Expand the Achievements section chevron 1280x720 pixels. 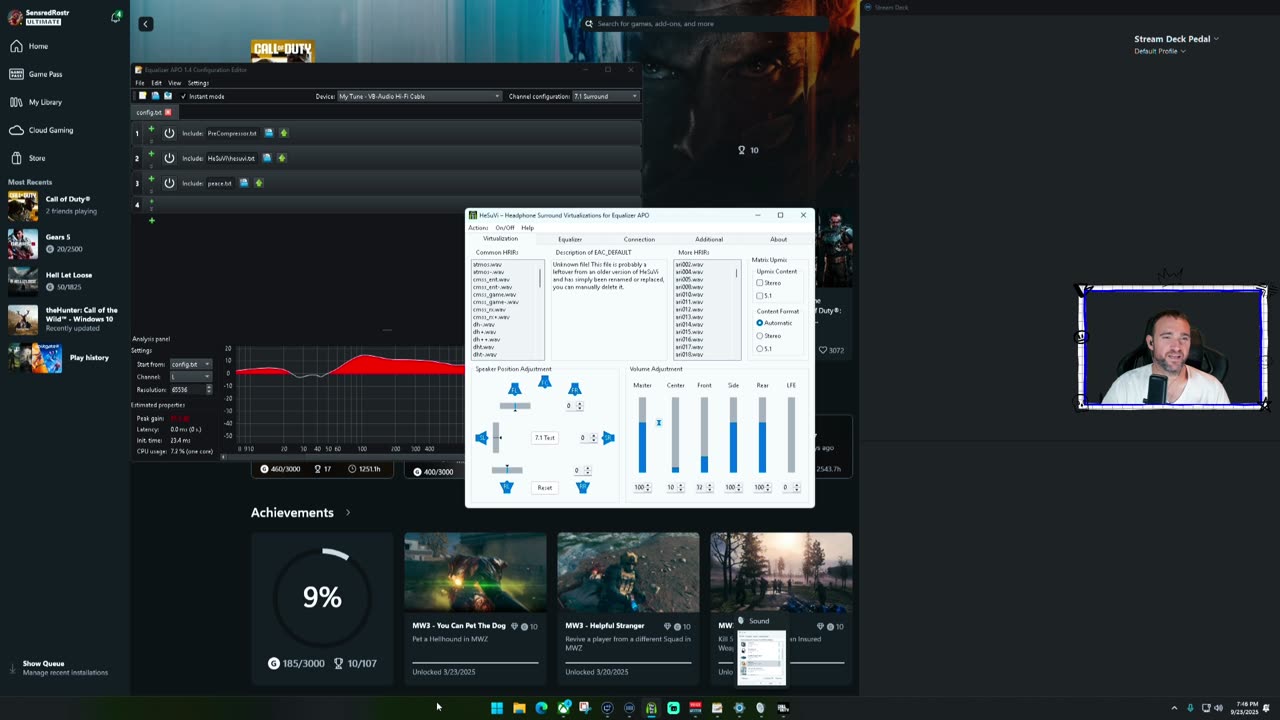point(348,513)
